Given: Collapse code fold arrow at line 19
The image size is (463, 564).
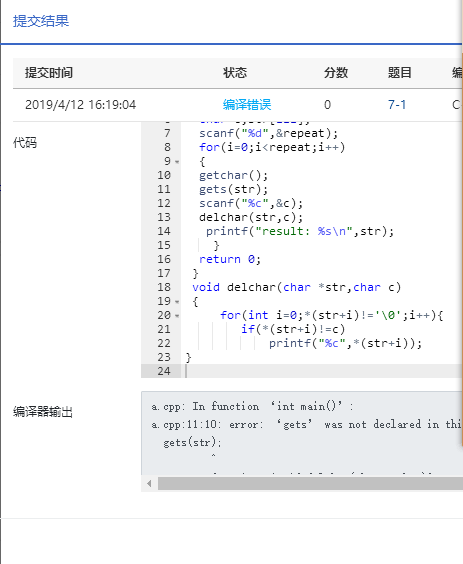Looking at the screenshot, I should 177,302.
